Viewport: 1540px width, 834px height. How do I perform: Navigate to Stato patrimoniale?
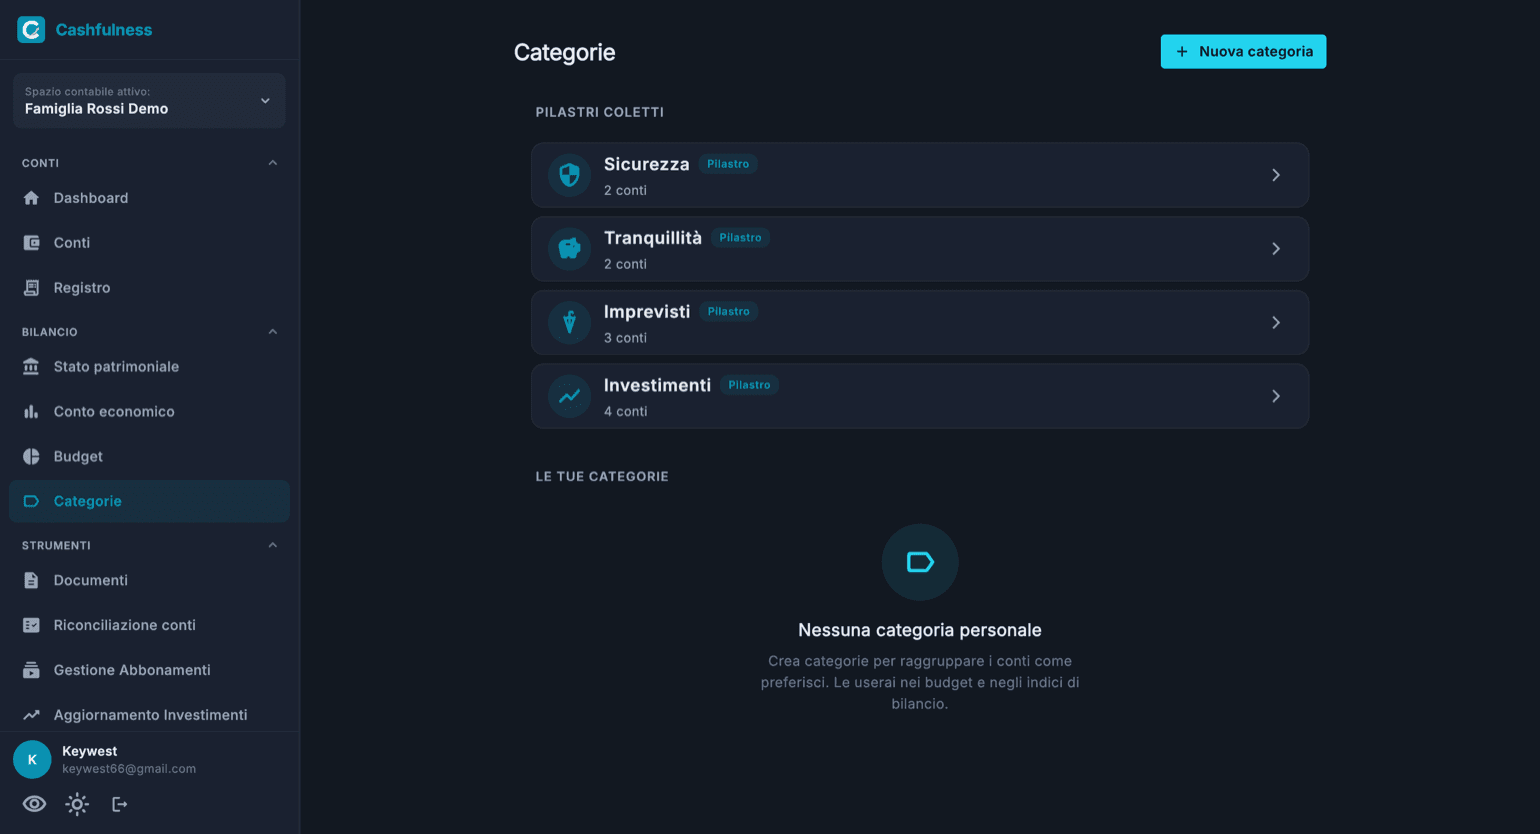tap(149, 367)
